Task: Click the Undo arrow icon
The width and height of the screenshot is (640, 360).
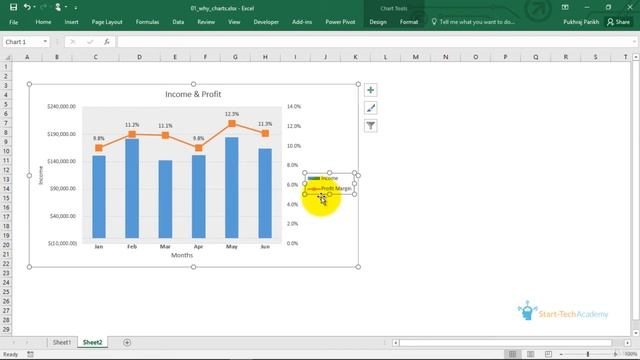Action: pos(27,7)
